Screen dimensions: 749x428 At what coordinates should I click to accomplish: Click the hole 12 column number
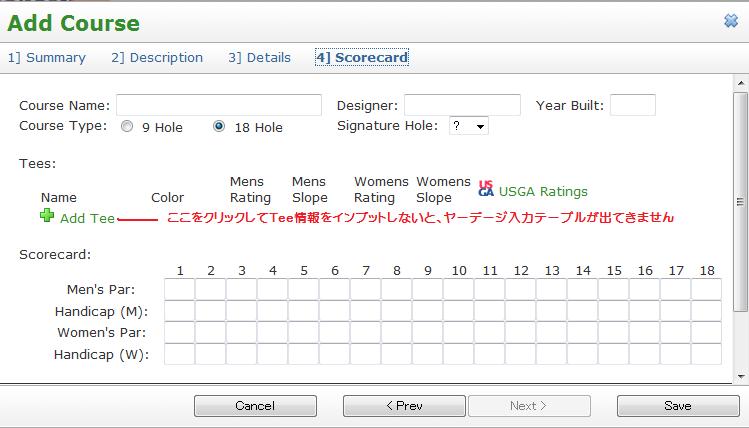[x=521, y=271]
